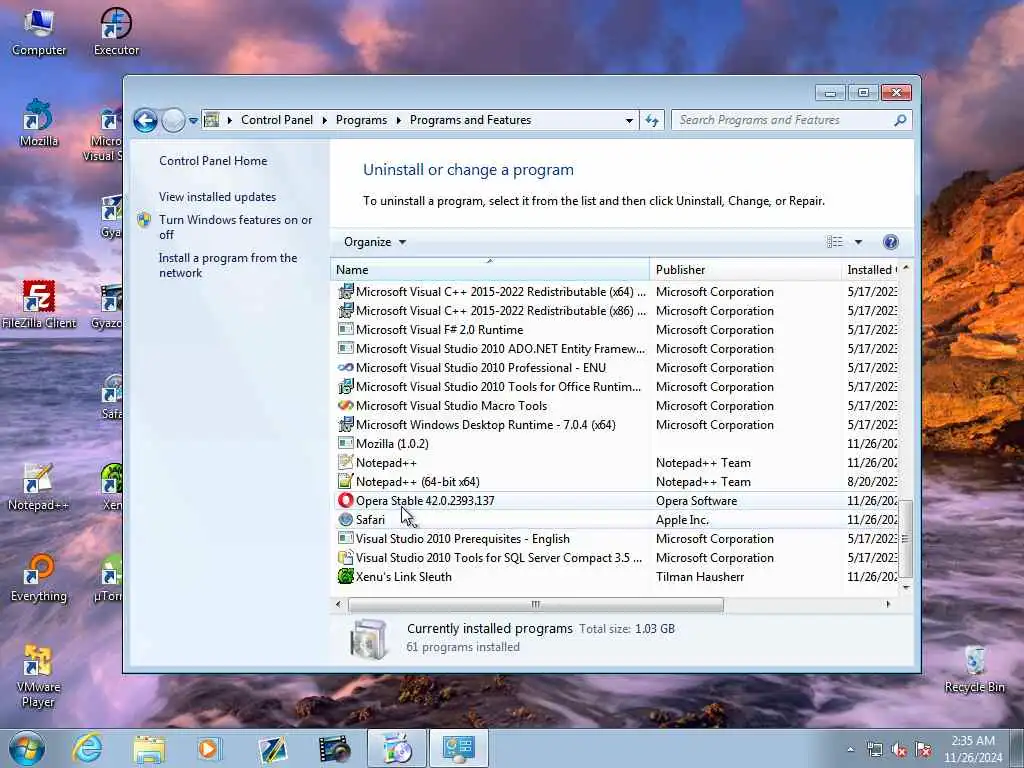Open Windows Explorer folder on taskbar
The width and height of the screenshot is (1024, 768).
click(x=150, y=749)
